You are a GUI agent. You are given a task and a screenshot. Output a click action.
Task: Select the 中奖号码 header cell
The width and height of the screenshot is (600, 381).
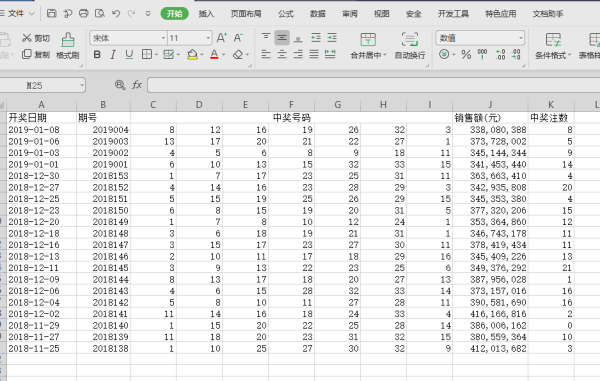pyautogui.click(x=291, y=117)
